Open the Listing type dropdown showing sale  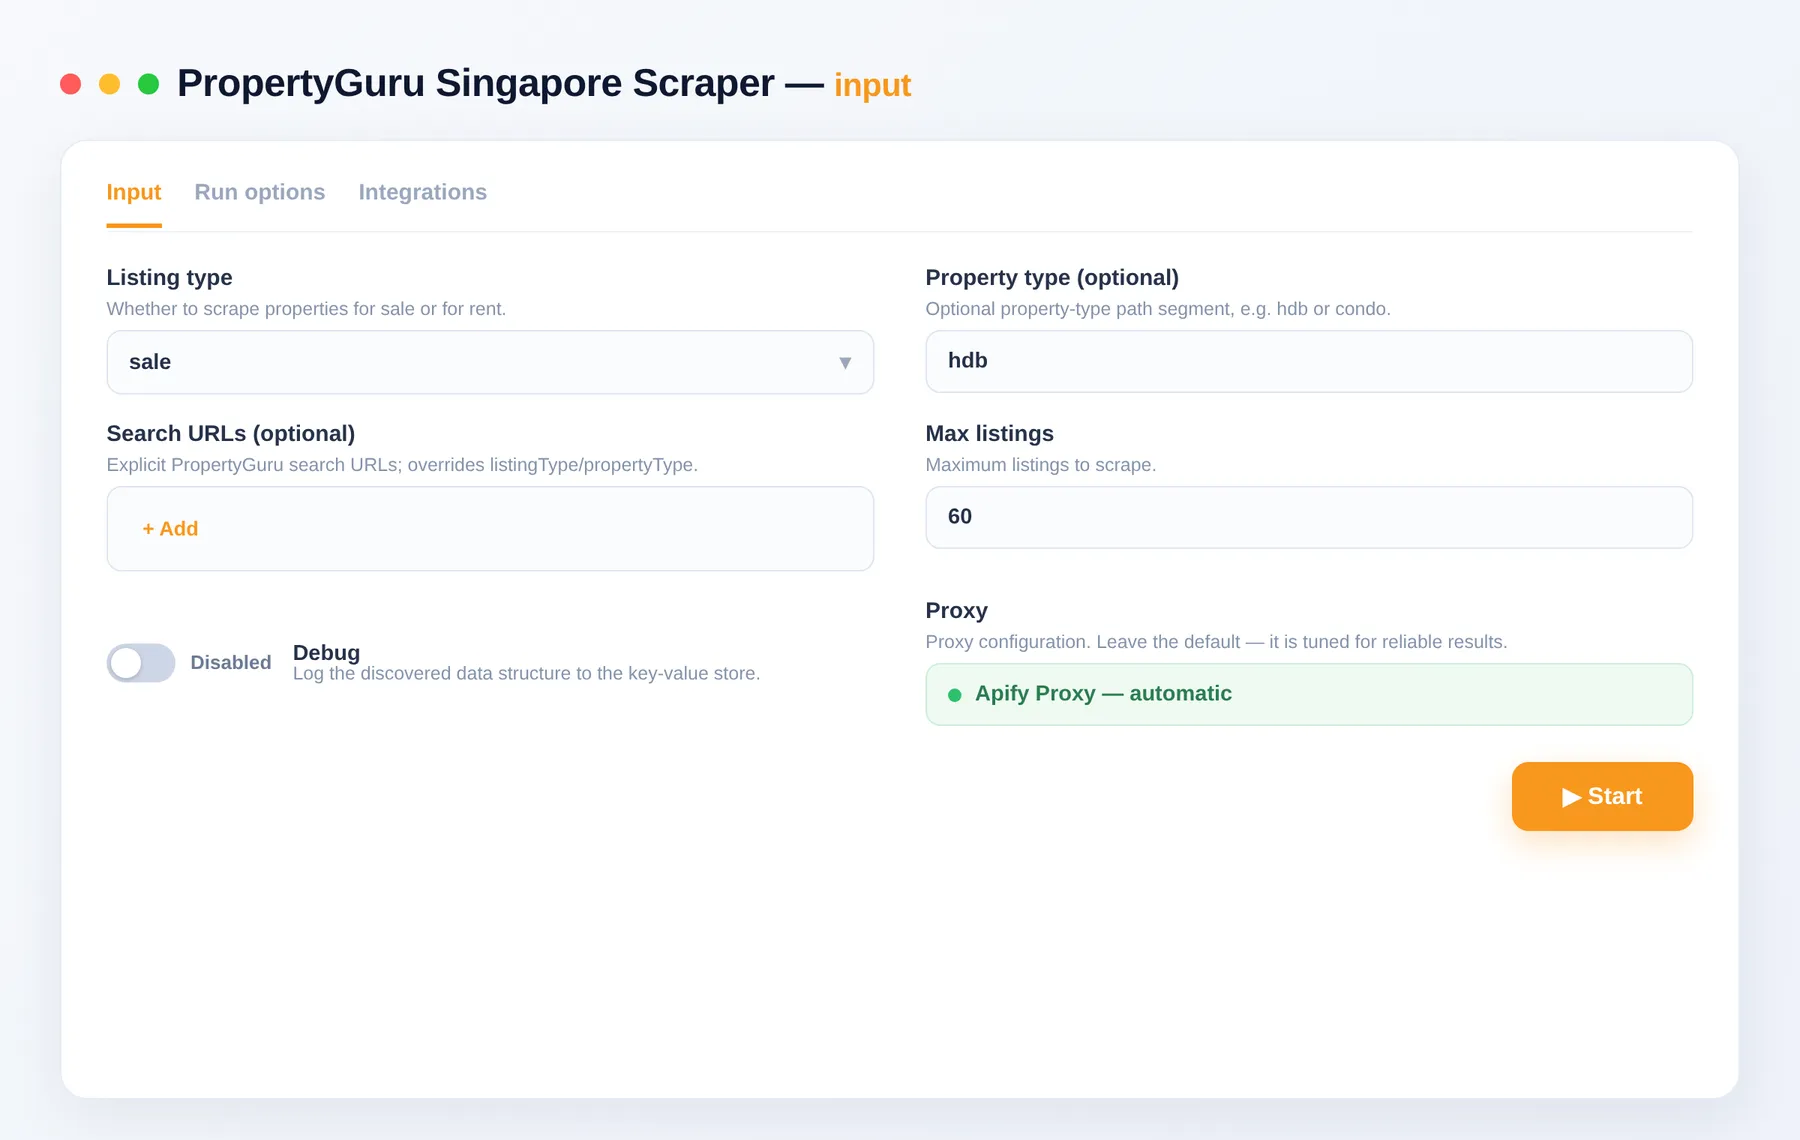click(490, 362)
